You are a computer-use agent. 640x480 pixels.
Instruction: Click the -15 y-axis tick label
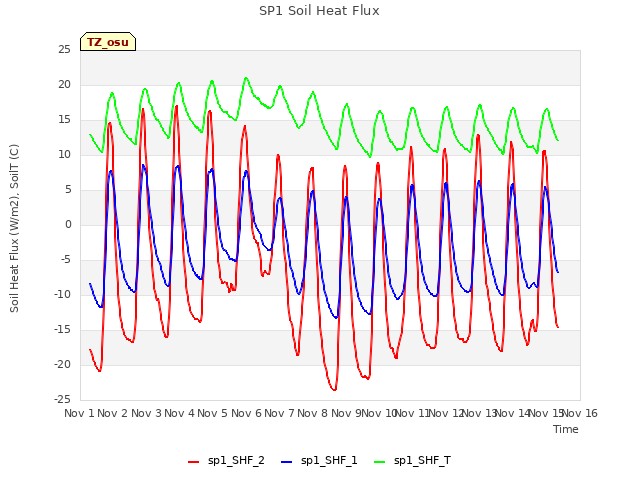[x=63, y=329]
